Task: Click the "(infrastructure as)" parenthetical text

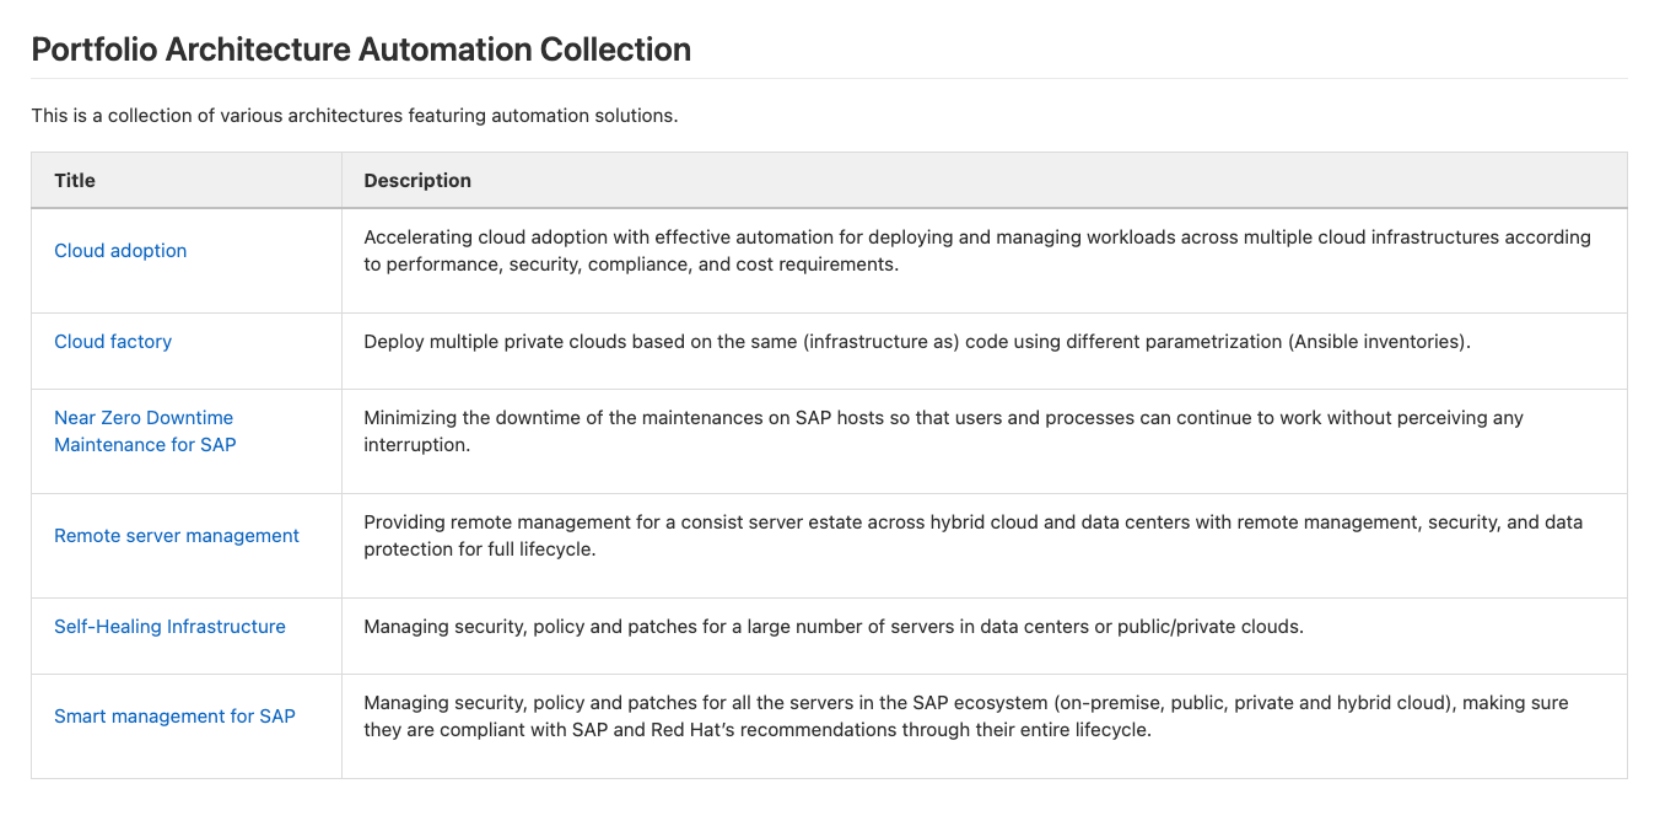Action: 881,342
